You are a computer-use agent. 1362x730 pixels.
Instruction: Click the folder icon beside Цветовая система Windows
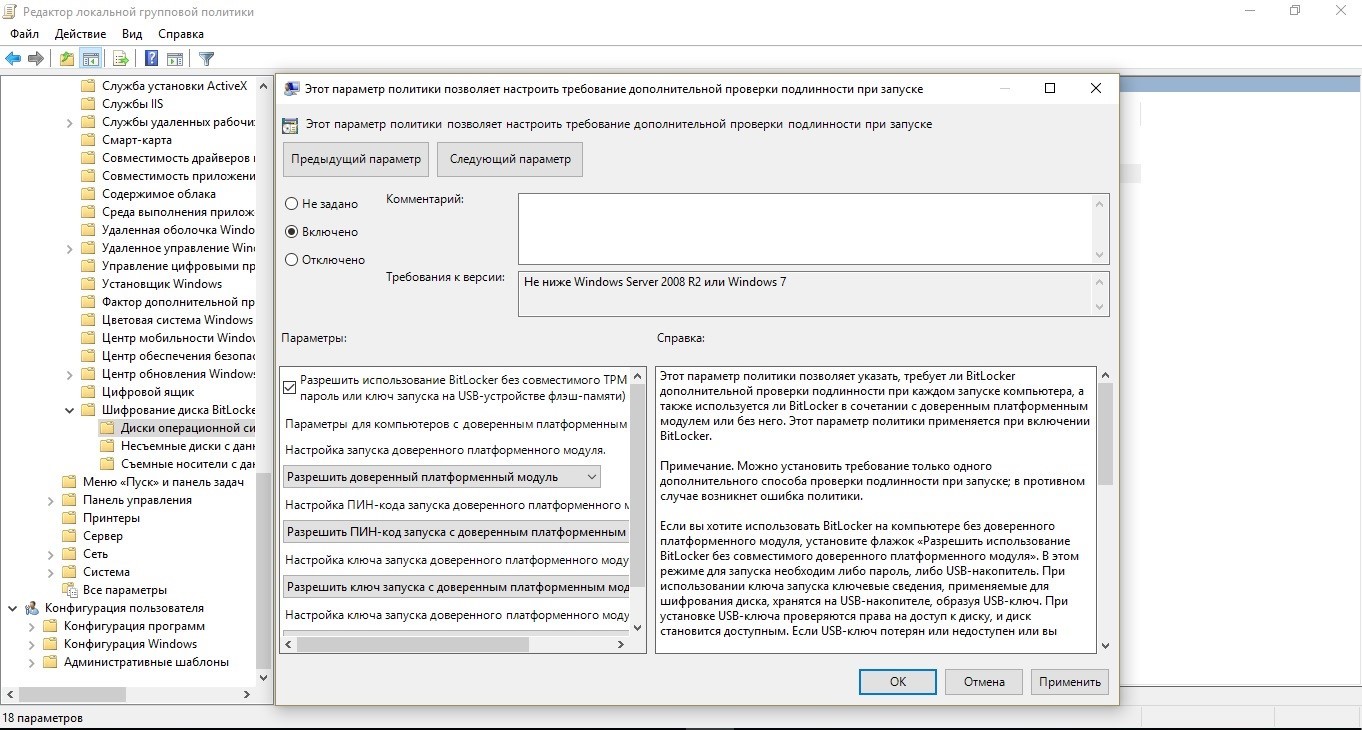pyautogui.click(x=88, y=320)
